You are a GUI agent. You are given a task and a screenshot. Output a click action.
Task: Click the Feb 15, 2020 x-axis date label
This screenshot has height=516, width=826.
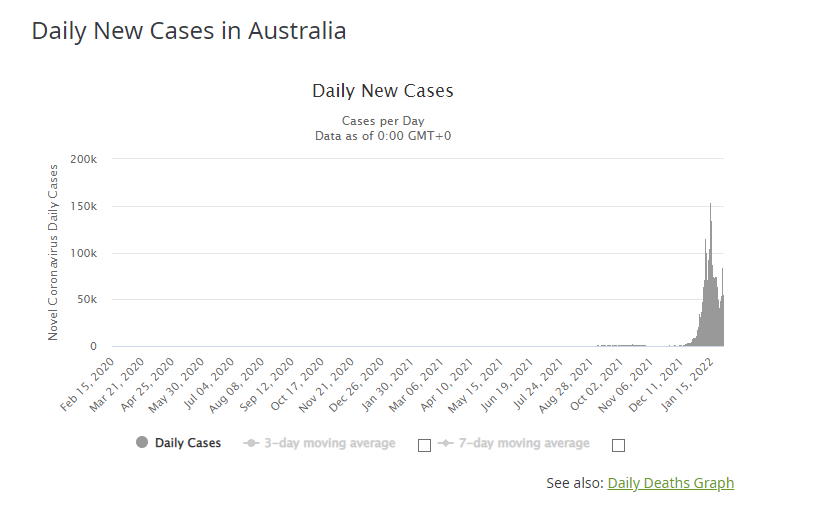[x=88, y=384]
